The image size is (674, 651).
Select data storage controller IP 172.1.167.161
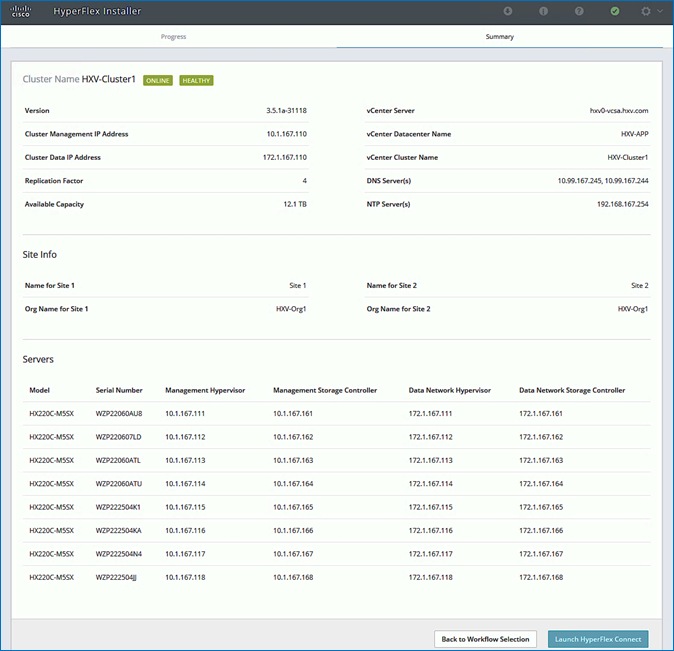(541, 414)
